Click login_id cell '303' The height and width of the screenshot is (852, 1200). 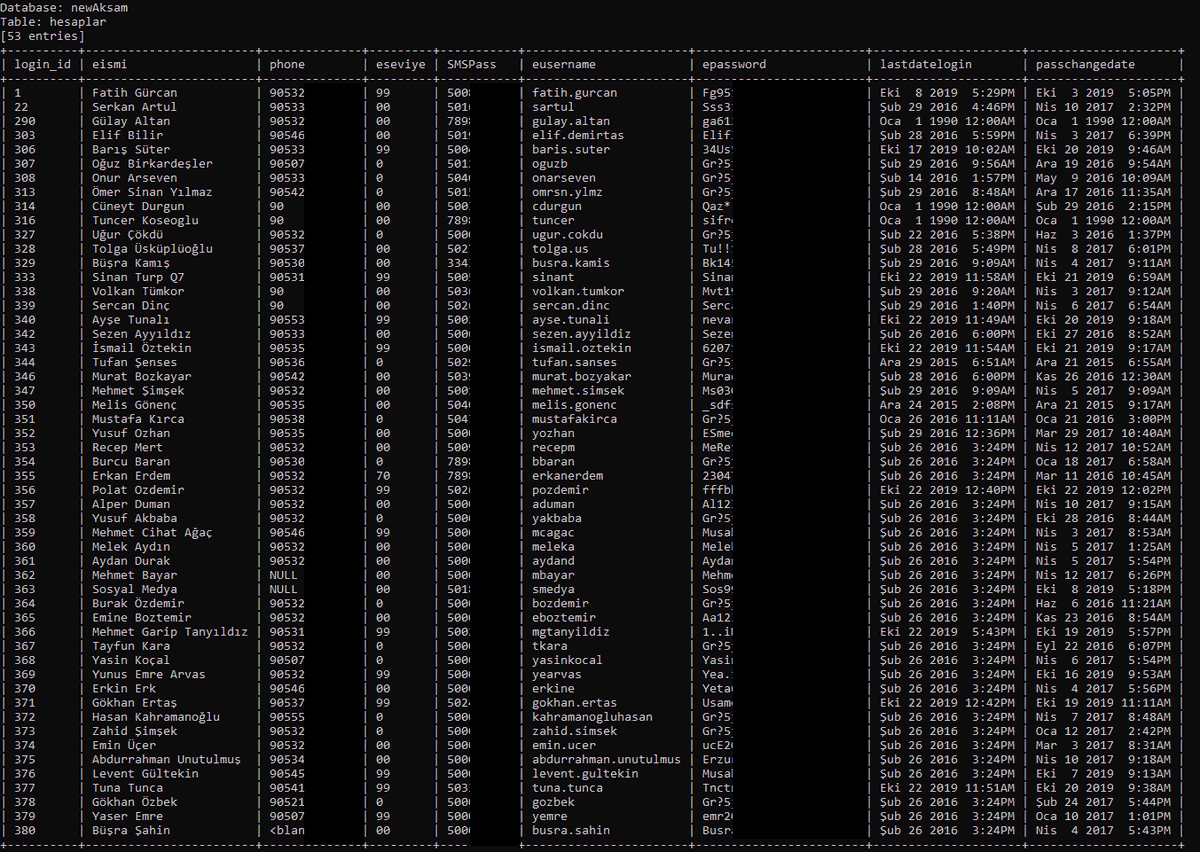tap(25, 135)
